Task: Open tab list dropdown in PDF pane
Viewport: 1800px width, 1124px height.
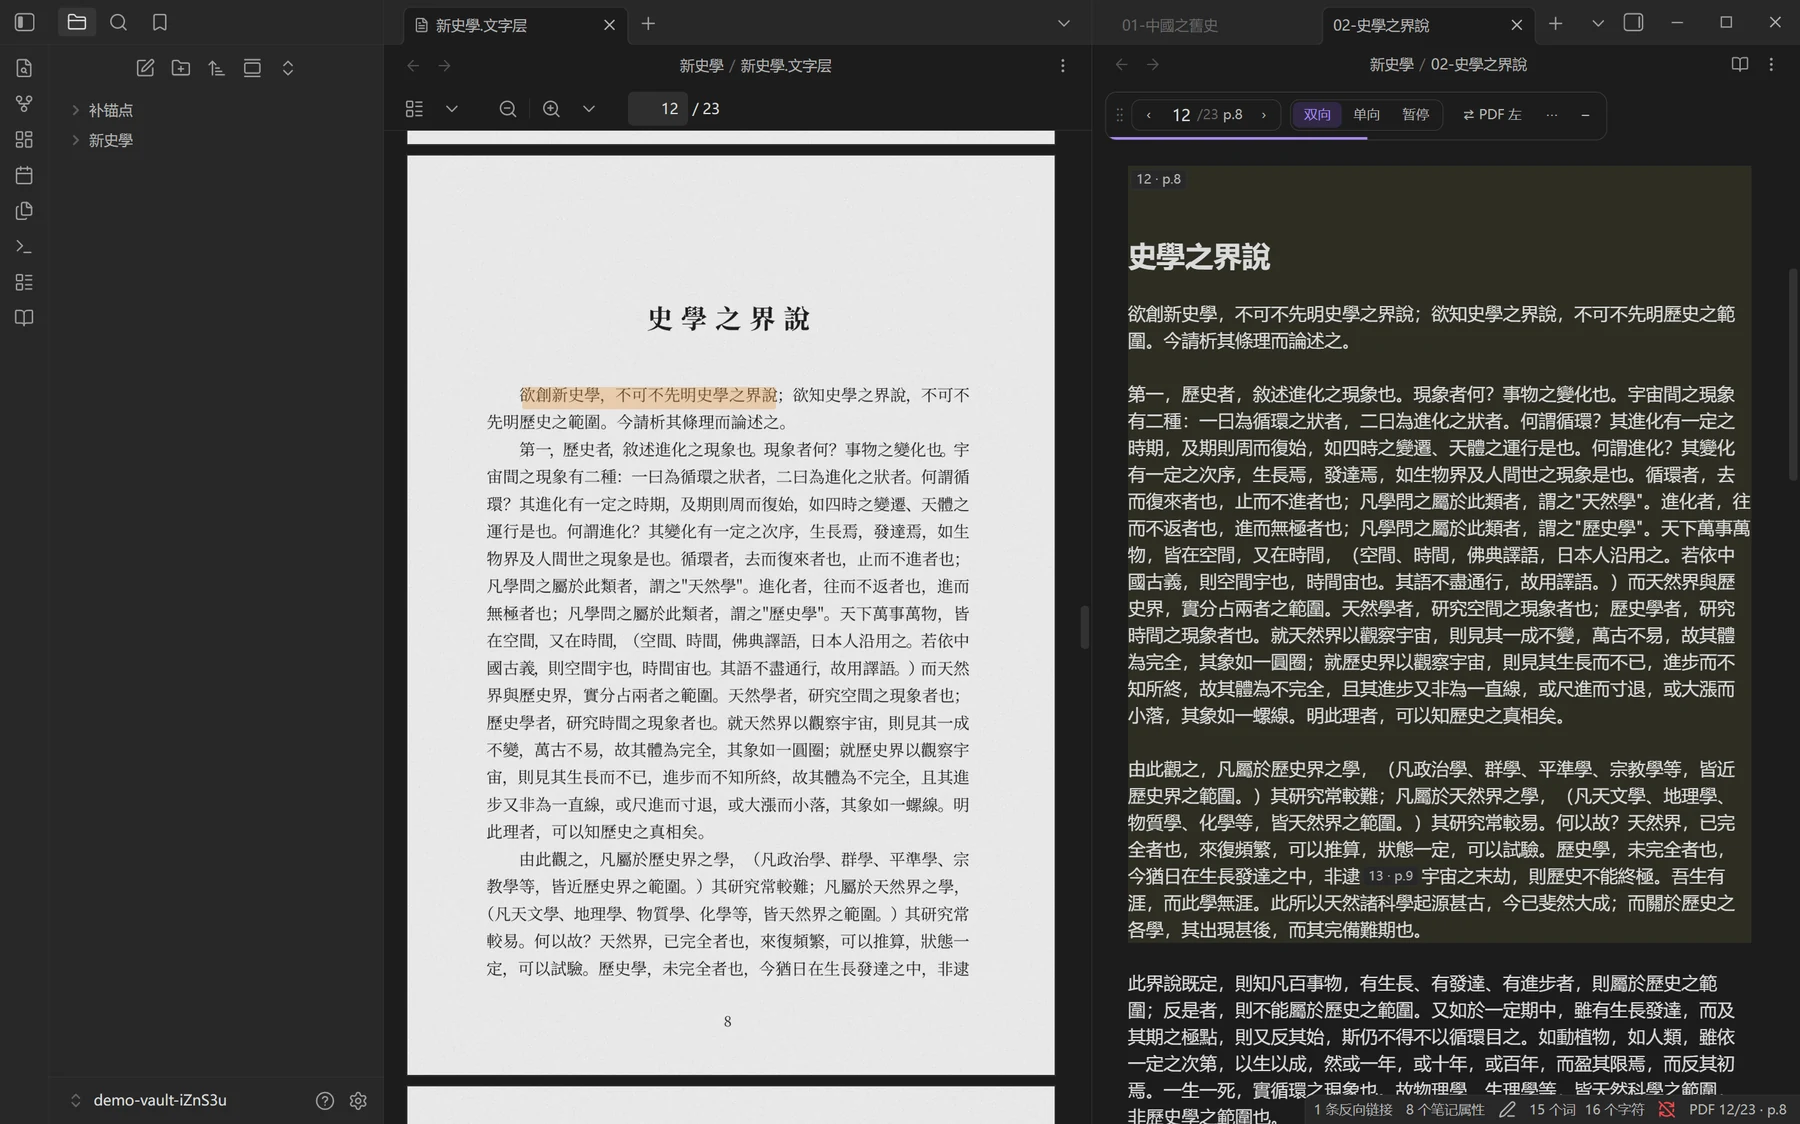Action: [1064, 23]
